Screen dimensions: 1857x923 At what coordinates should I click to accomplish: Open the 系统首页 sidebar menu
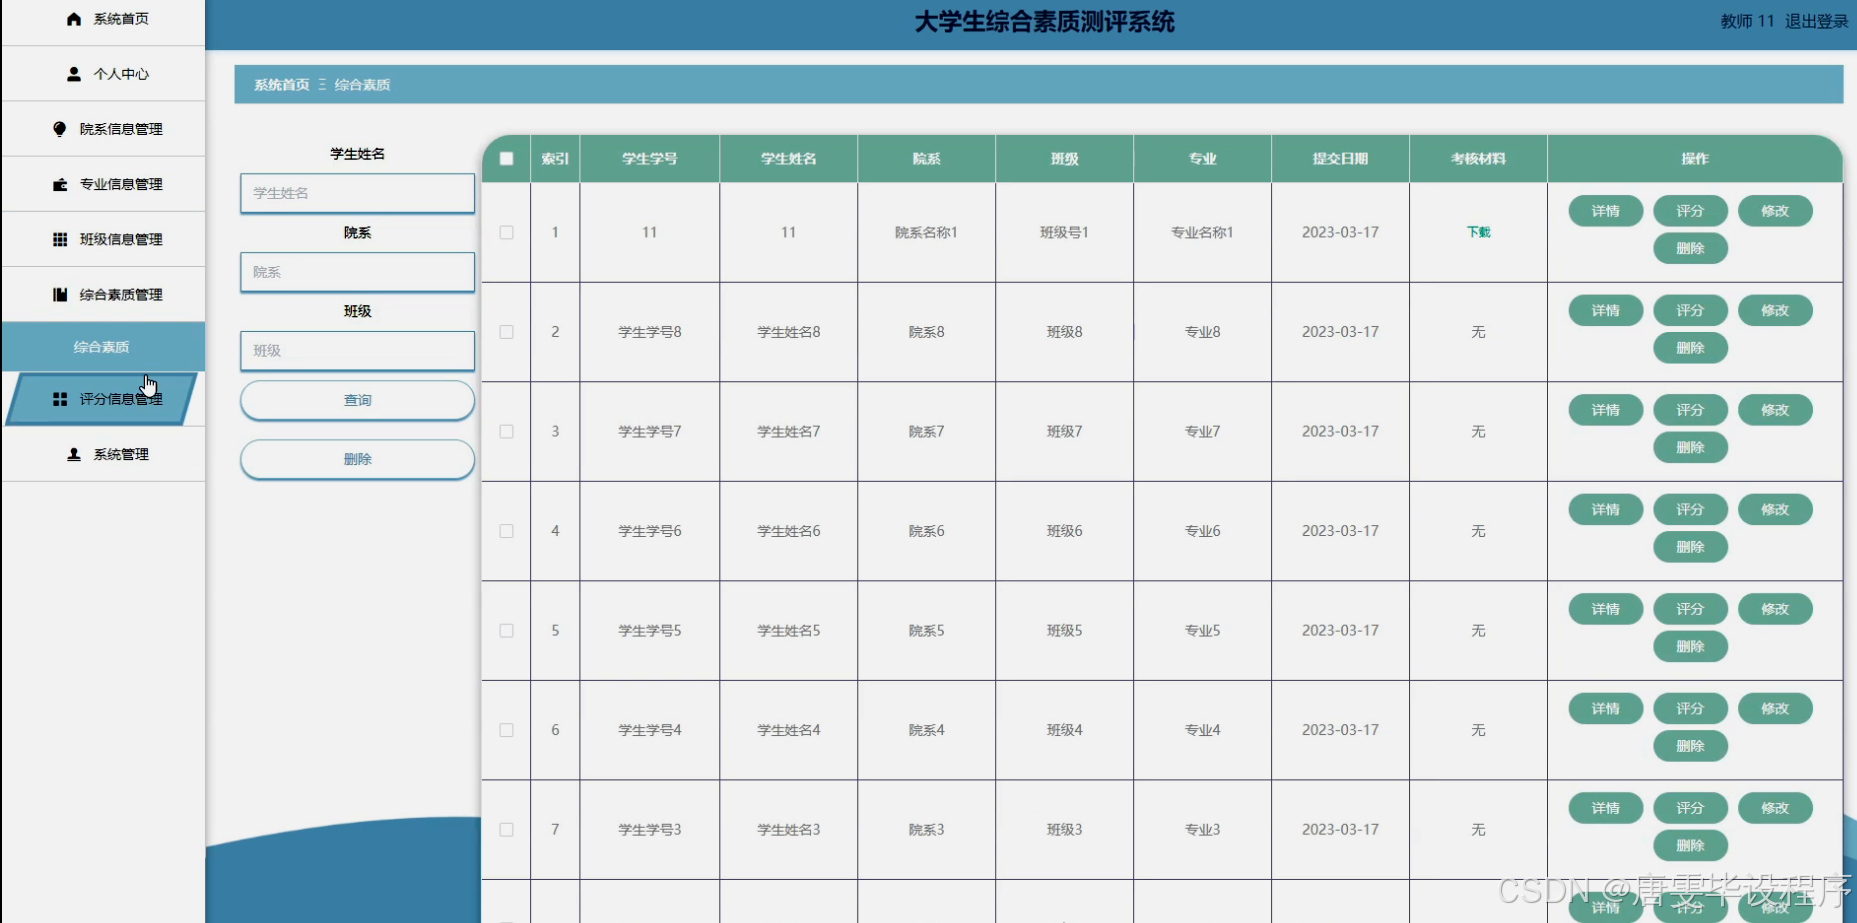(103, 19)
